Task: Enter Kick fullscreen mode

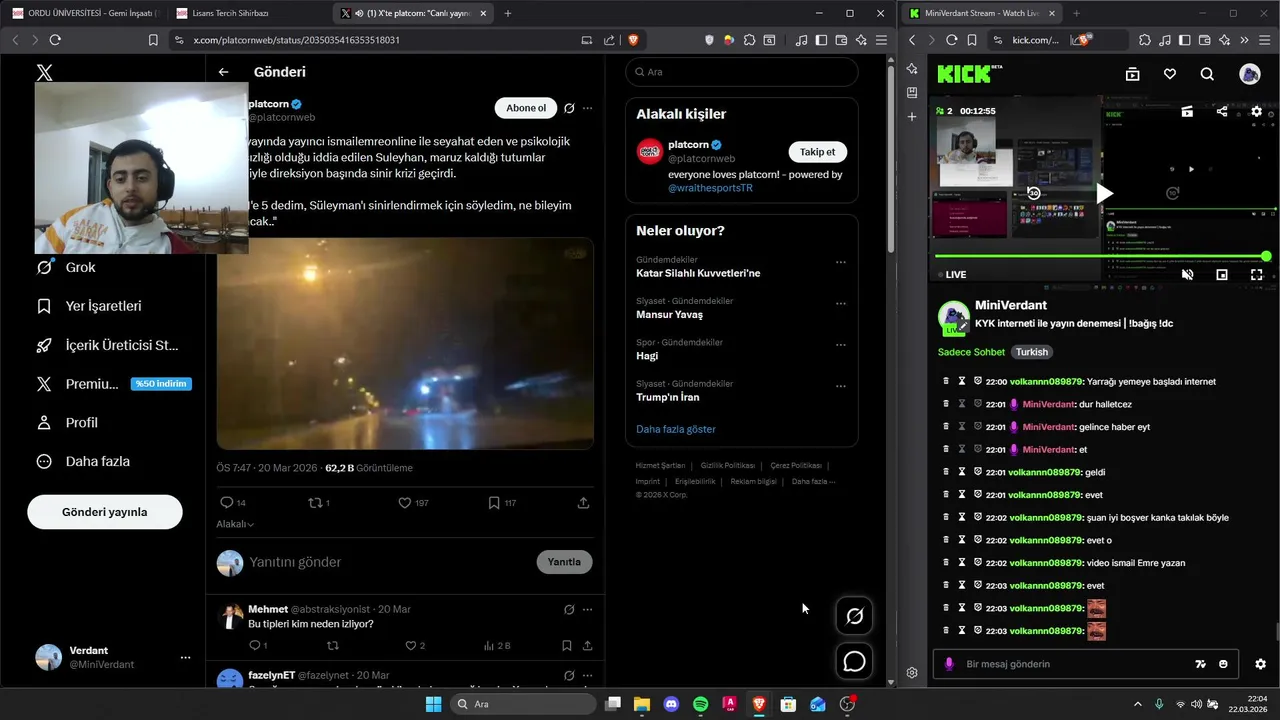Action: coord(1257,274)
